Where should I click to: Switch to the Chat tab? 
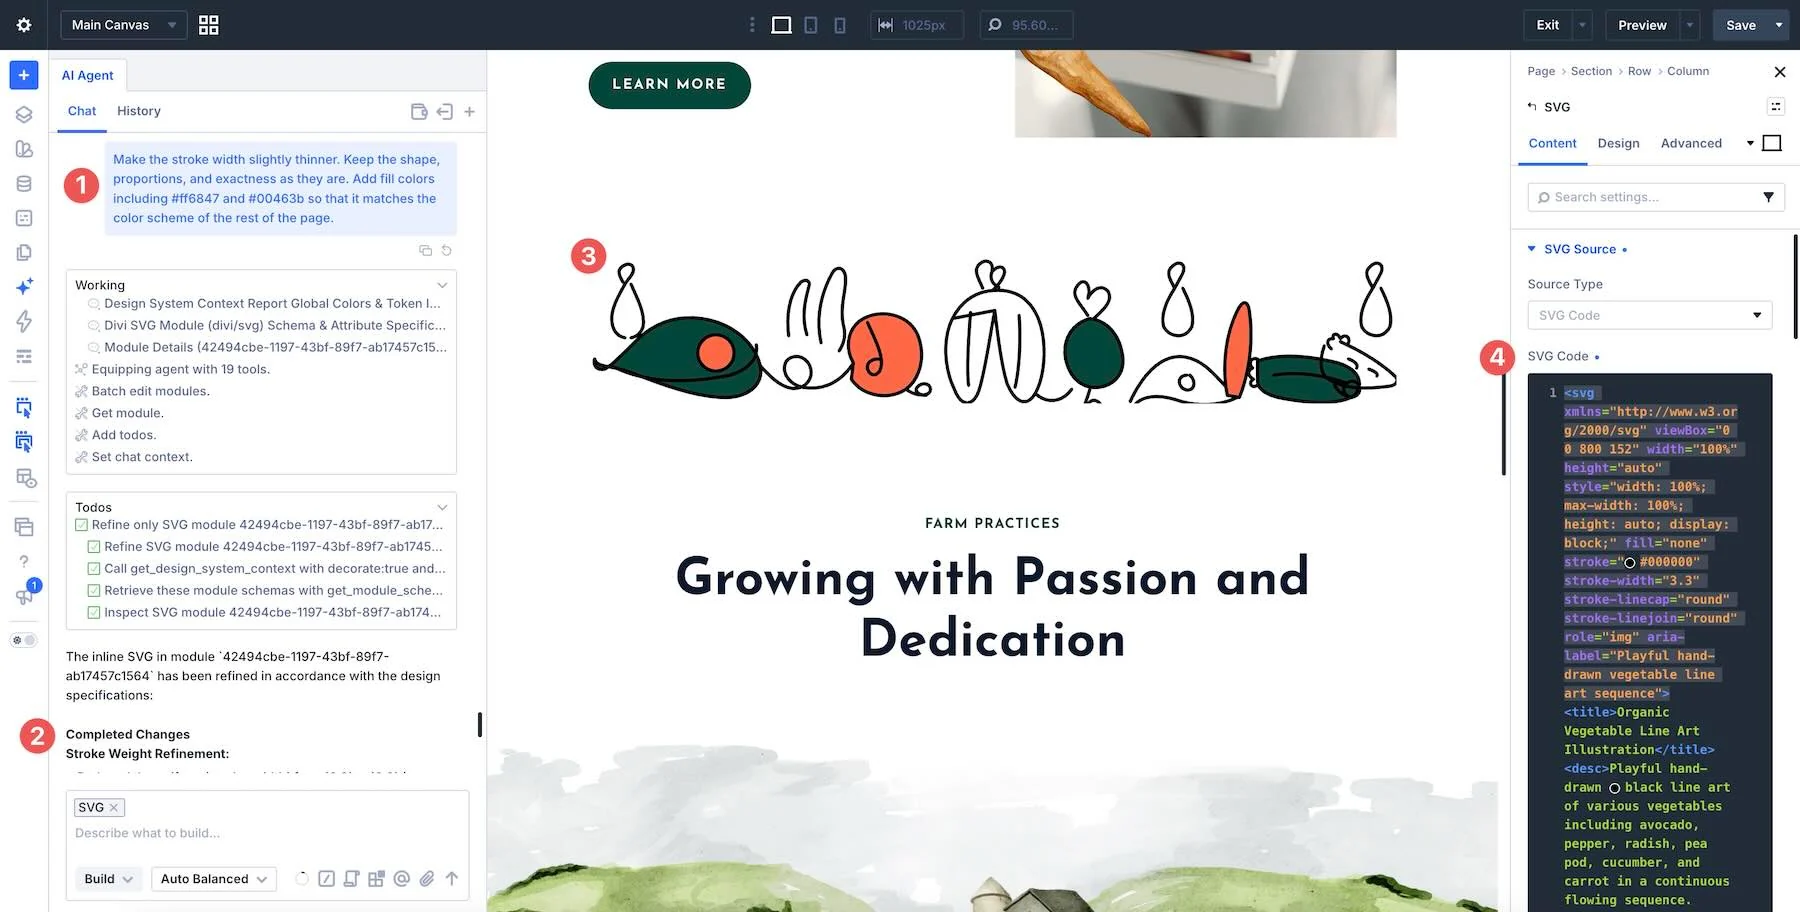pos(82,111)
